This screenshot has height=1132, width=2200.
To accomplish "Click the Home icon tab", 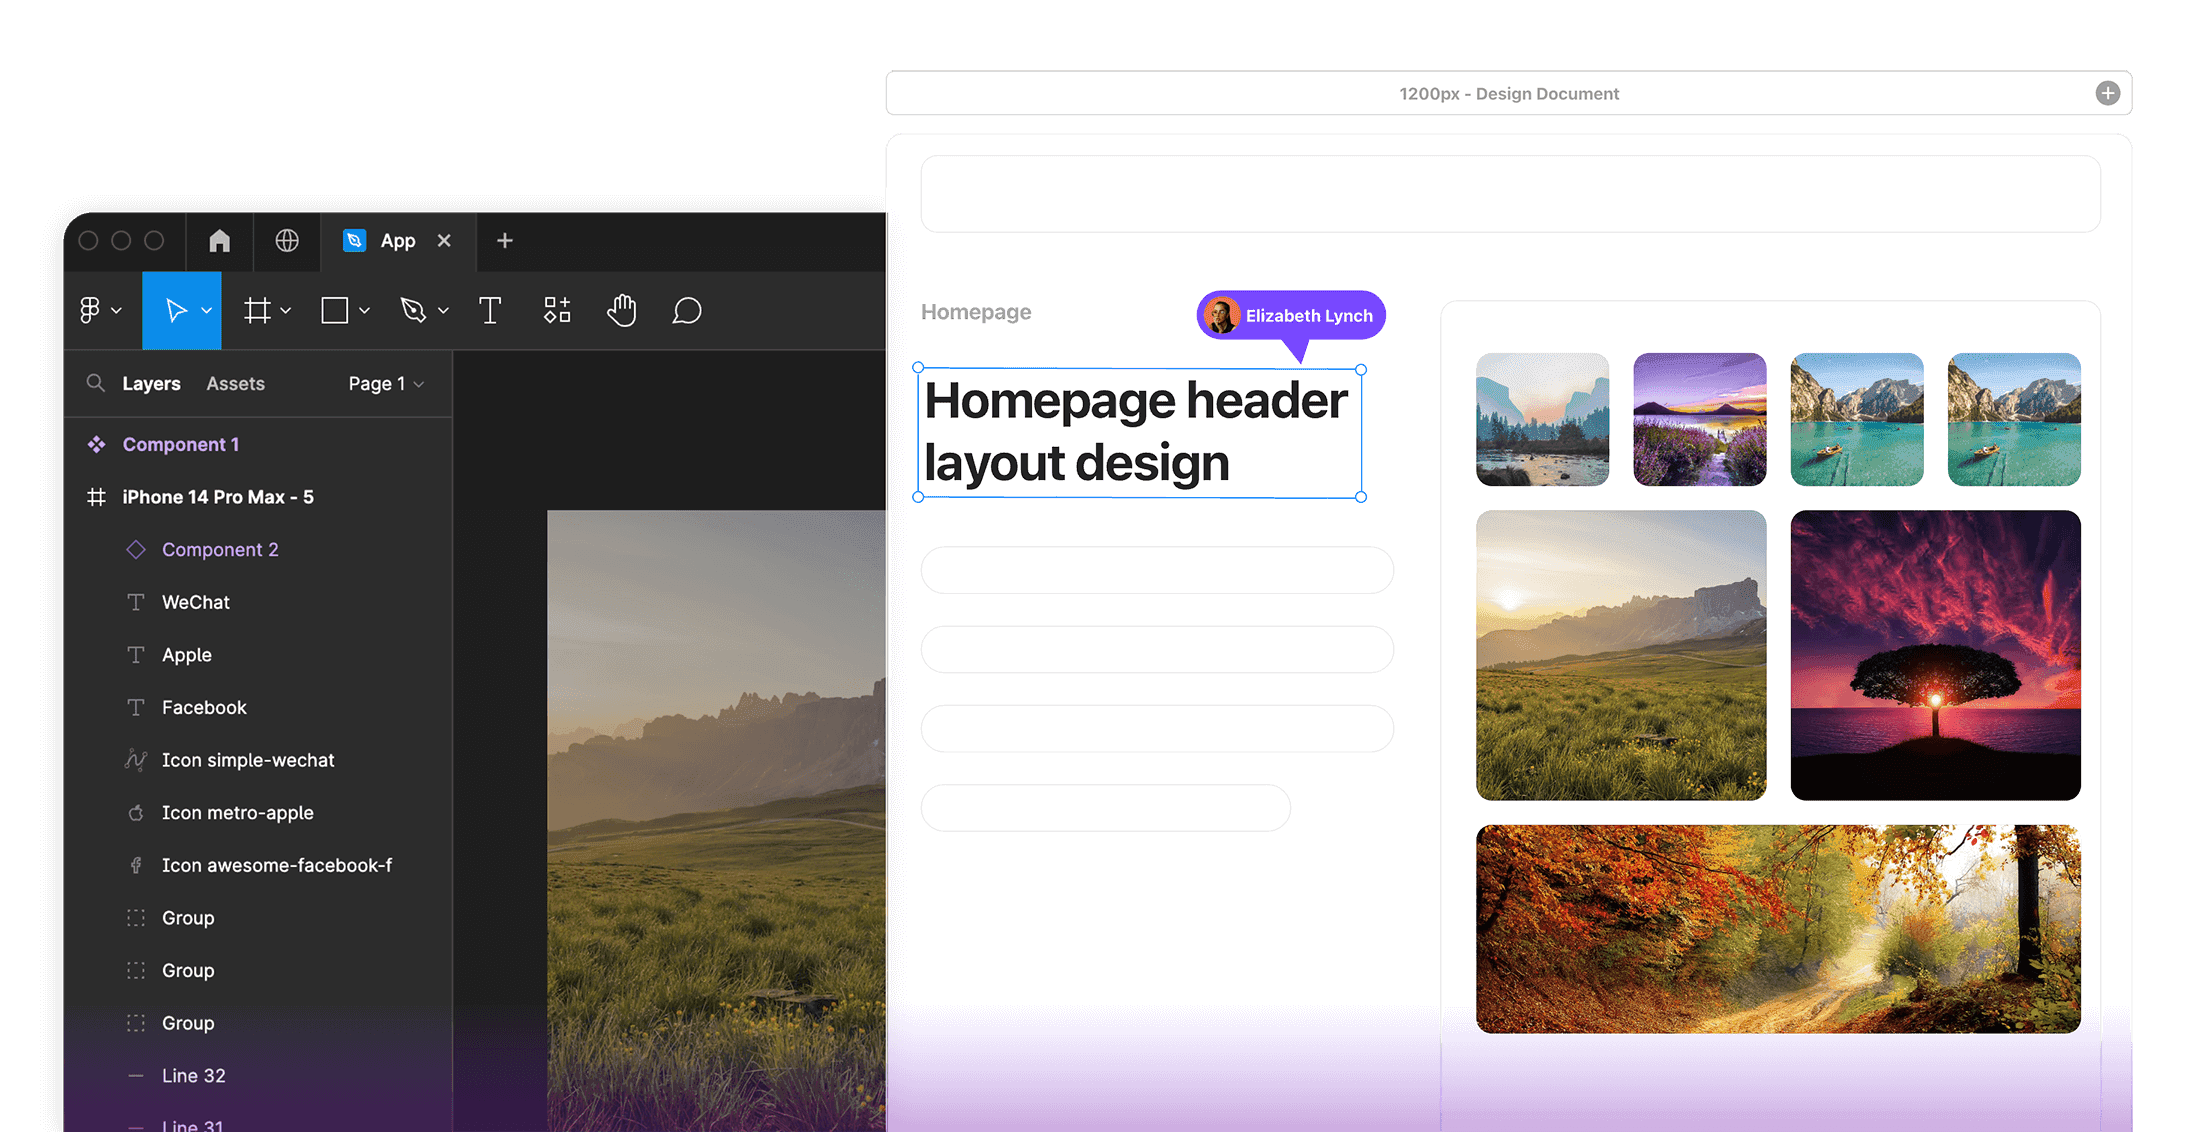I will click(x=220, y=241).
